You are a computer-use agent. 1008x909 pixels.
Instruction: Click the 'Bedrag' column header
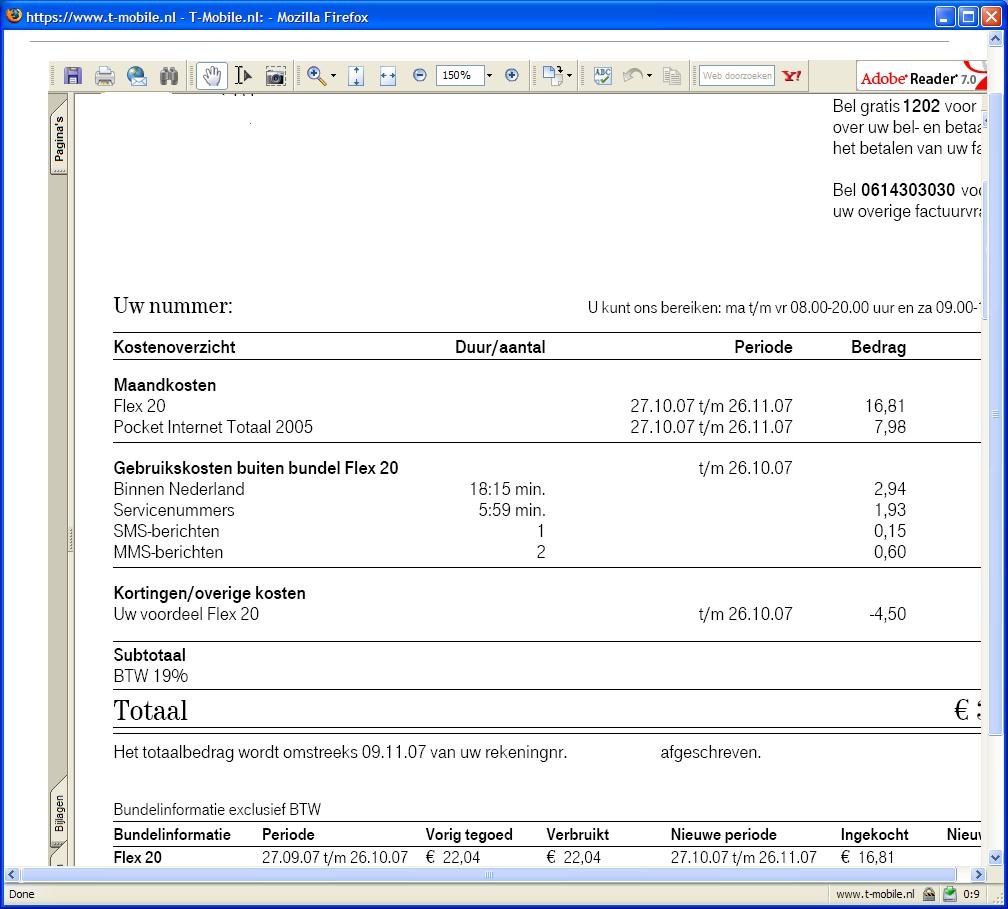click(x=878, y=347)
